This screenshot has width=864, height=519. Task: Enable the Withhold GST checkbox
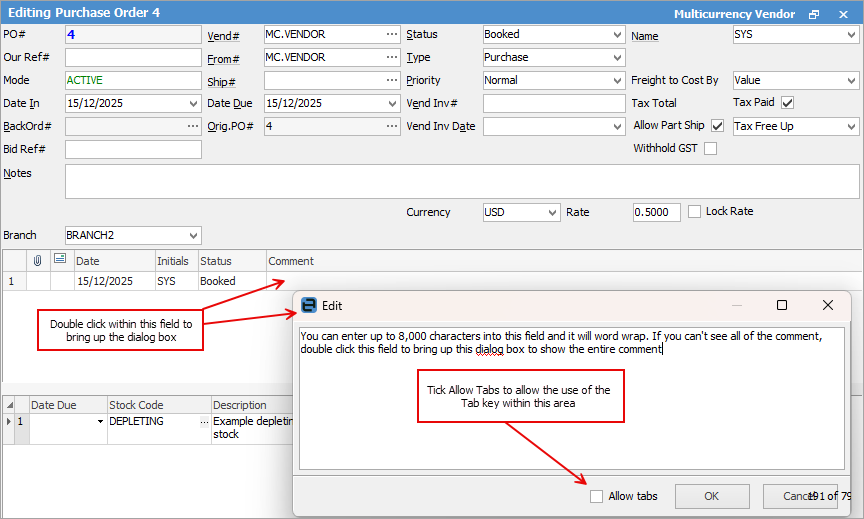pos(710,149)
